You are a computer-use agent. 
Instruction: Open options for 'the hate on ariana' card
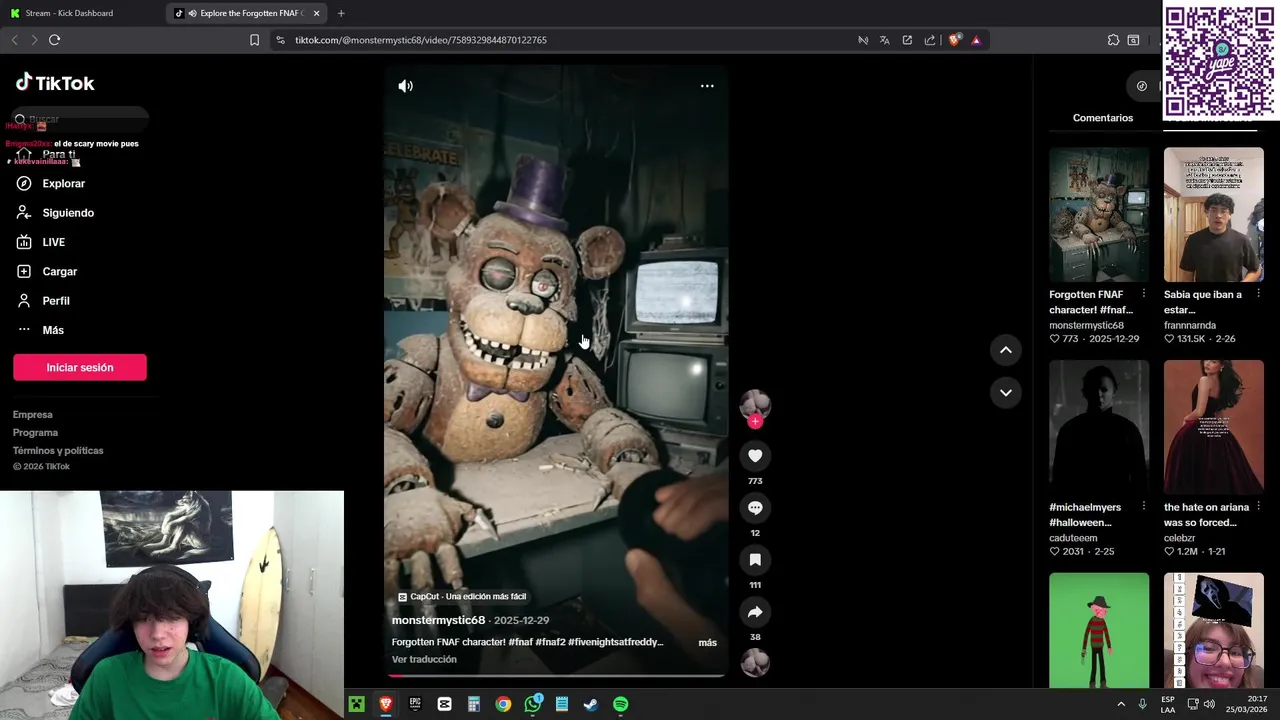coord(1258,507)
